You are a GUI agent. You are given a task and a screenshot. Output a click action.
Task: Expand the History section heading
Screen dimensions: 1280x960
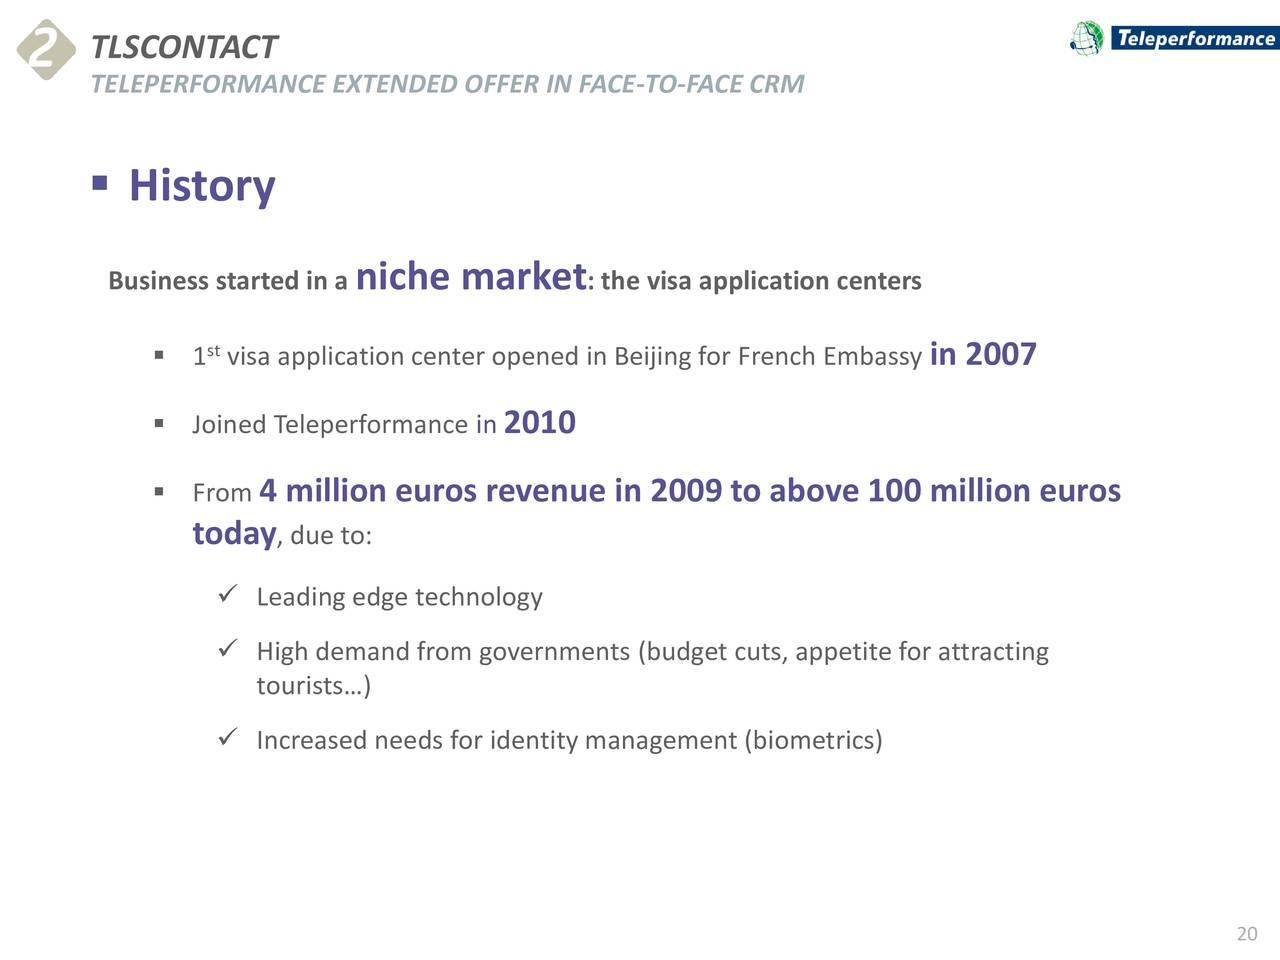201,185
